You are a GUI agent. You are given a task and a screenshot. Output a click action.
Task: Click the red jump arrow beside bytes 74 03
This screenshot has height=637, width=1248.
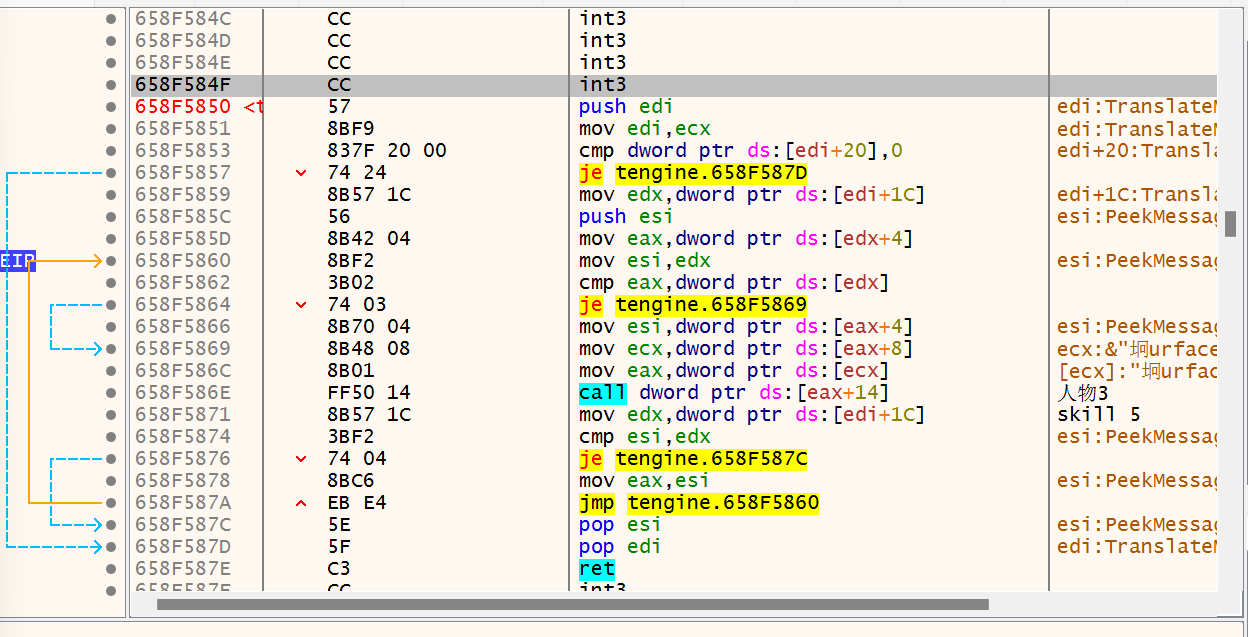301,305
